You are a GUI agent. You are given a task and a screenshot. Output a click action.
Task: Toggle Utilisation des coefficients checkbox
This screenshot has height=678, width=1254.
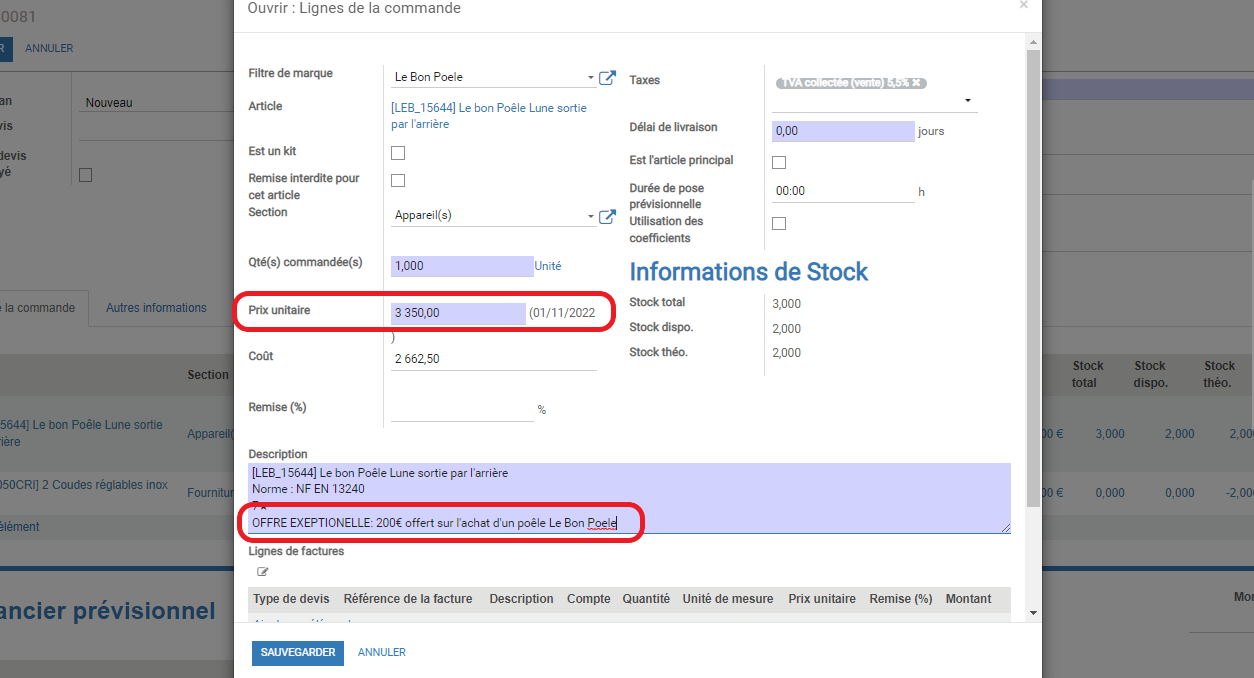(779, 223)
